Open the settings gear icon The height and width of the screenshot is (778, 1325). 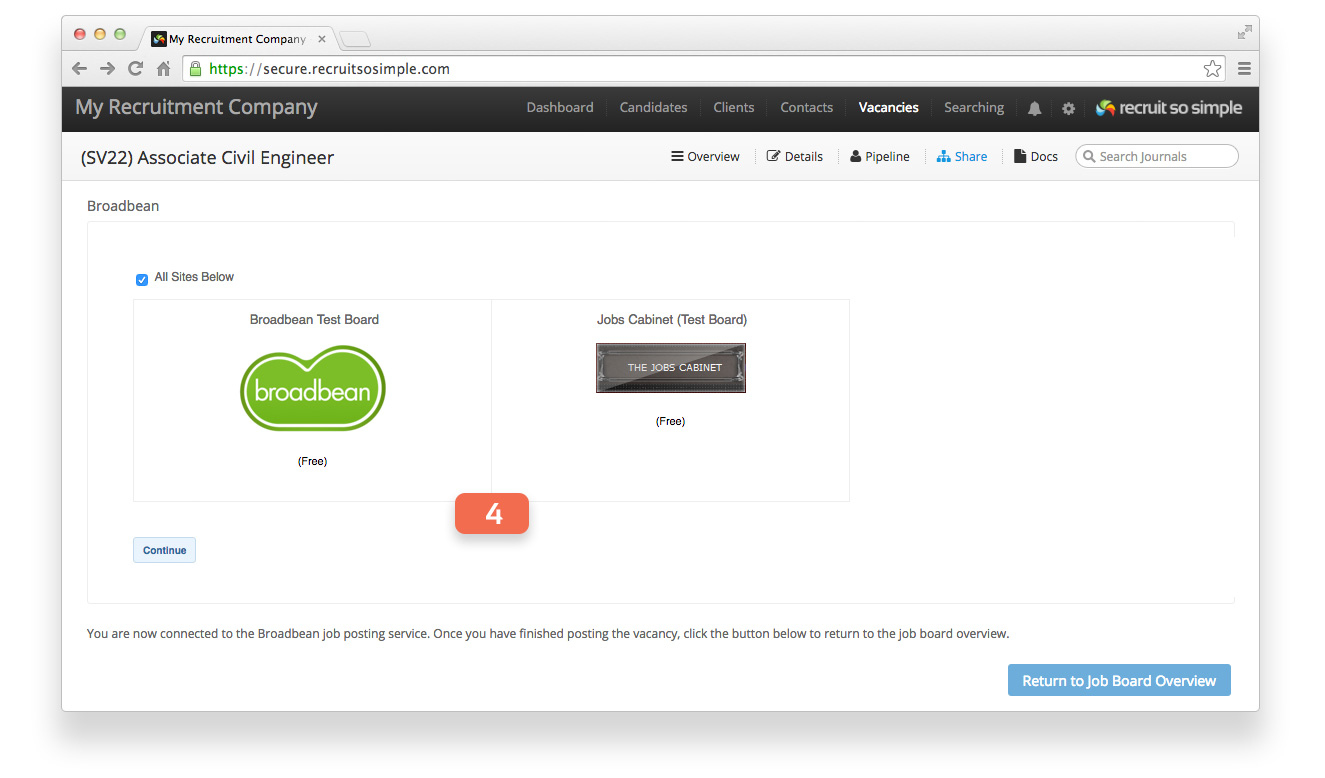[1068, 109]
